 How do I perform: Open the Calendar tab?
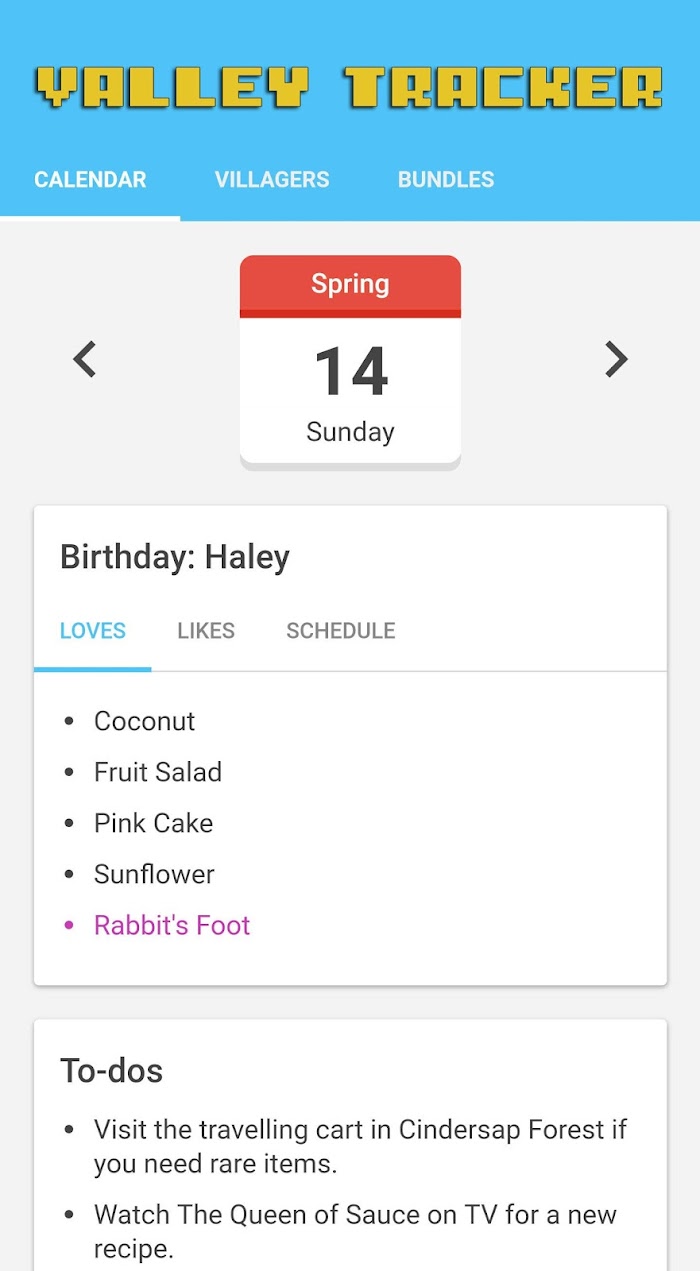coord(90,180)
